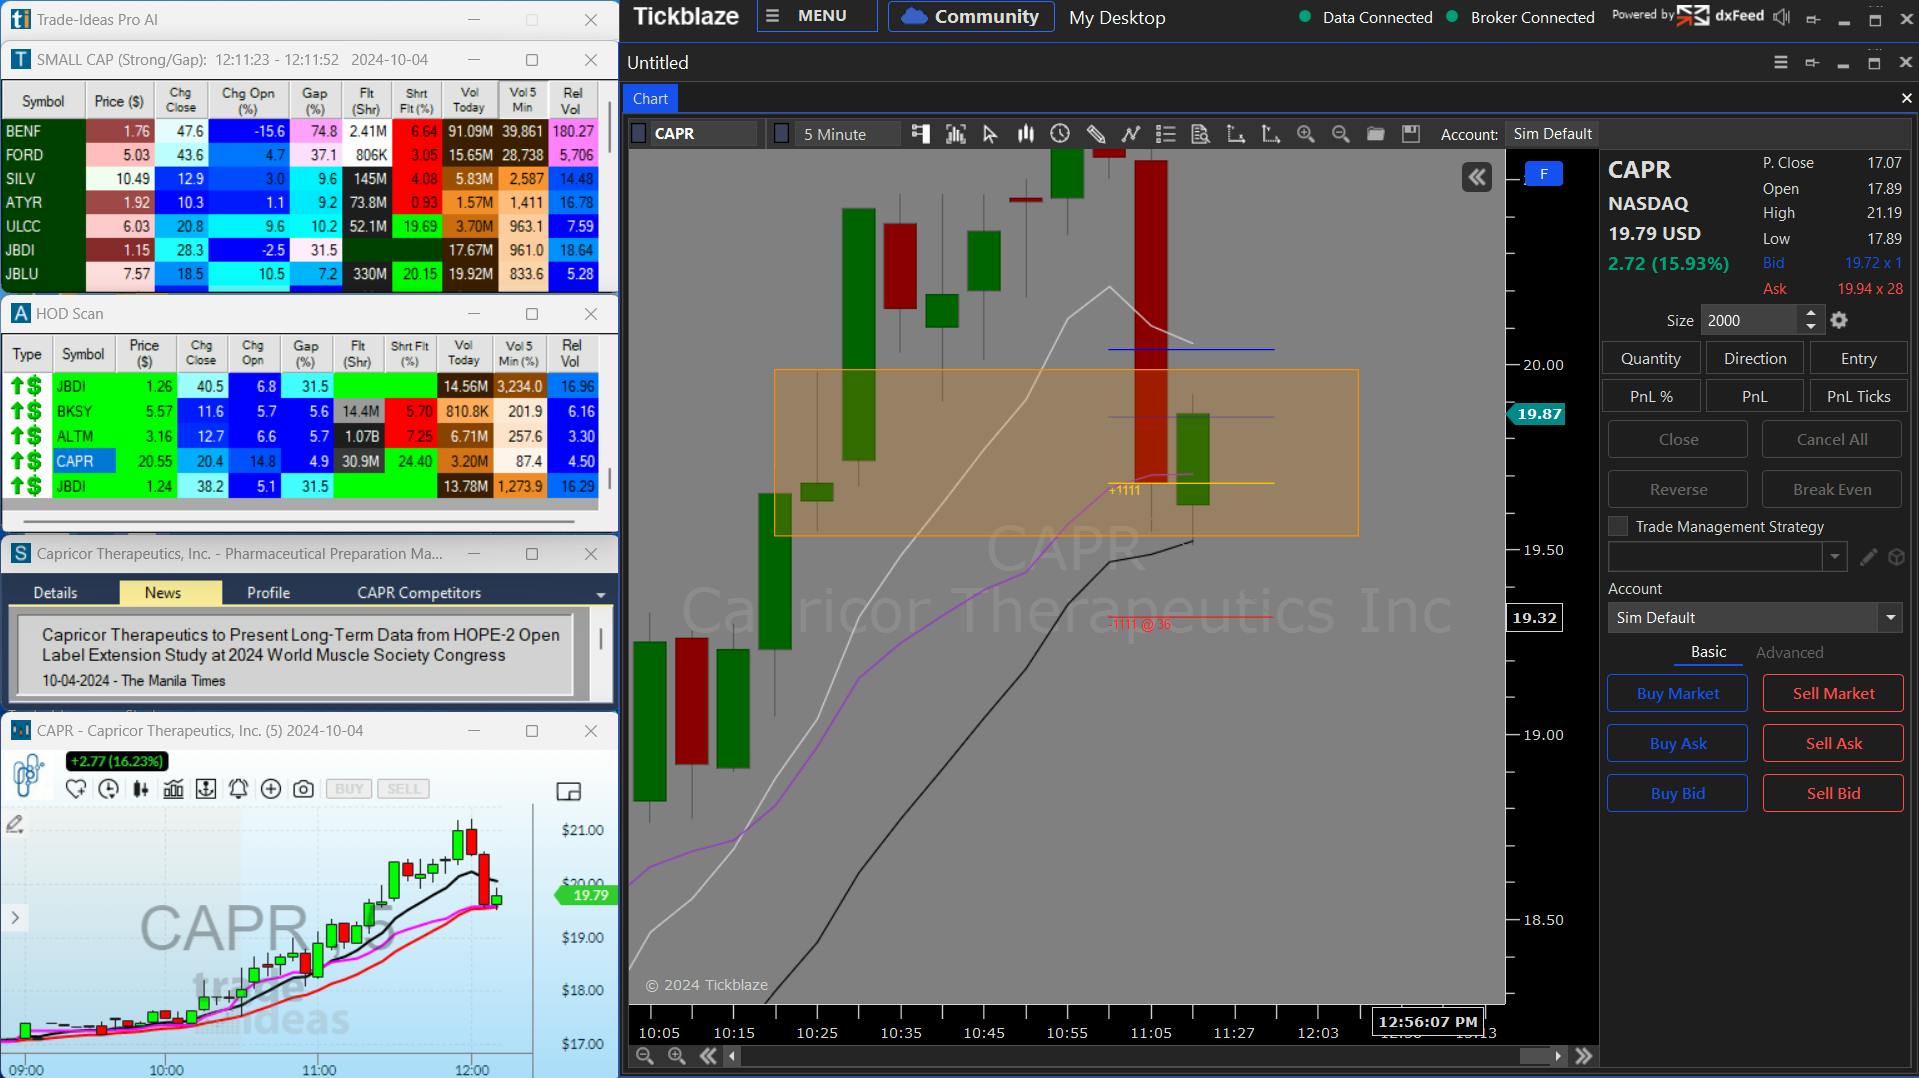The image size is (1919, 1078).
Task: Open the Capricor HOPE-2 news headline
Action: [x=301, y=645]
